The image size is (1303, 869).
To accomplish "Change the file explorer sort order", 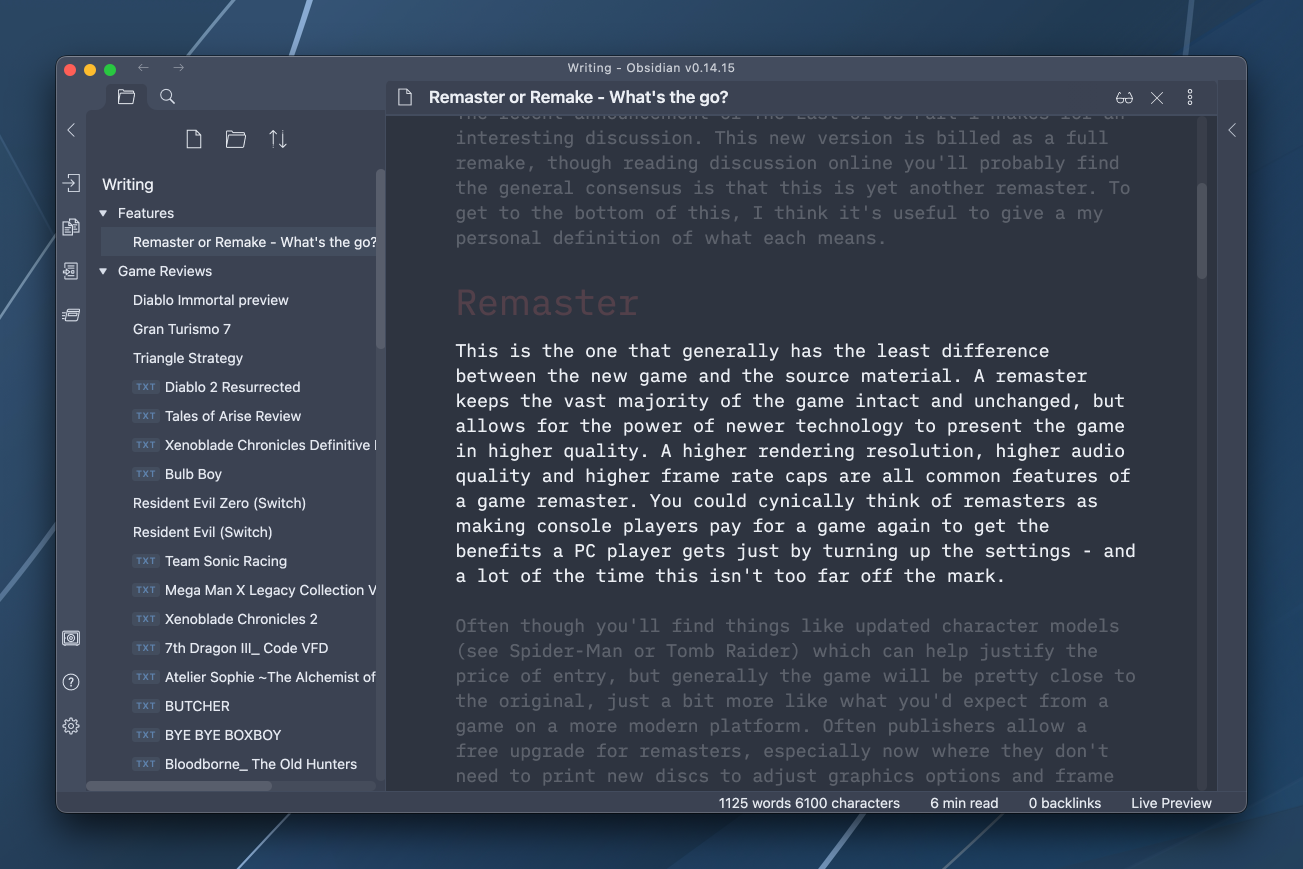I will 277,139.
